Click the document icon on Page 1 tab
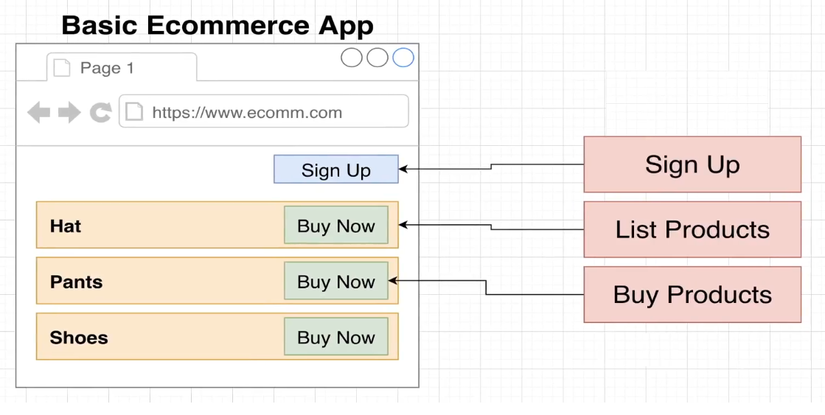This screenshot has width=825, height=415. coord(62,68)
